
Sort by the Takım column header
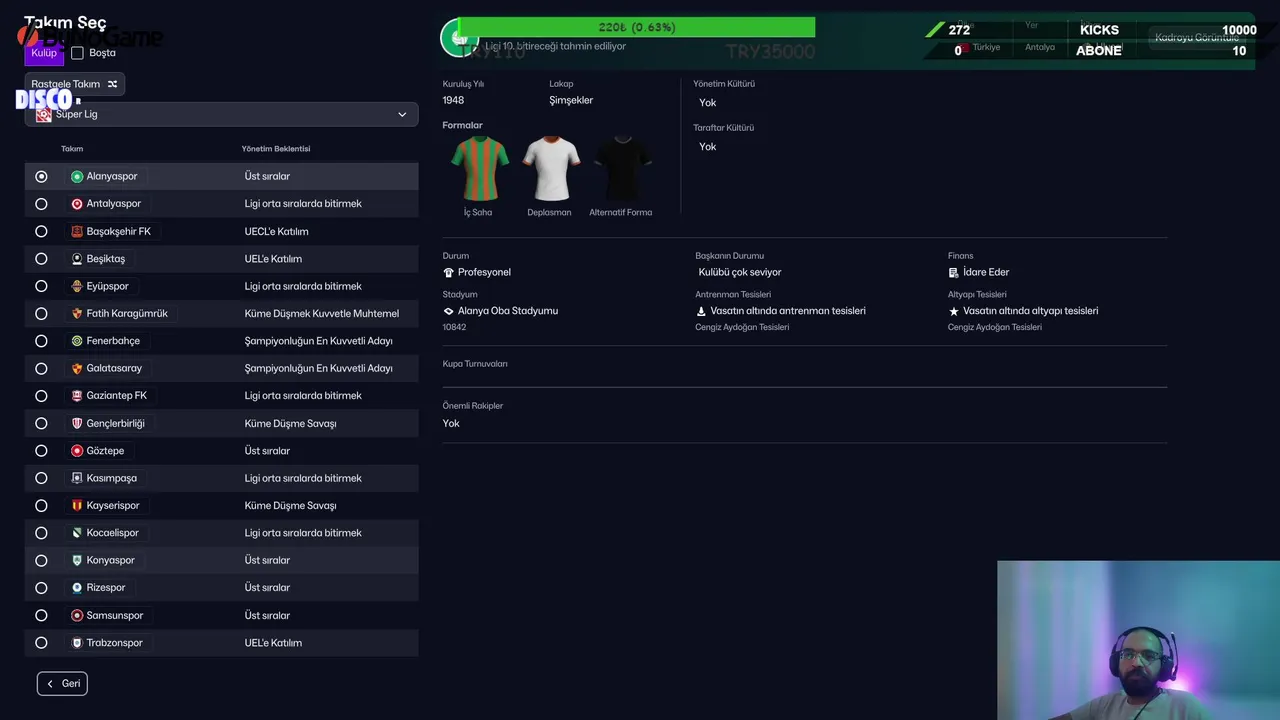pos(72,149)
